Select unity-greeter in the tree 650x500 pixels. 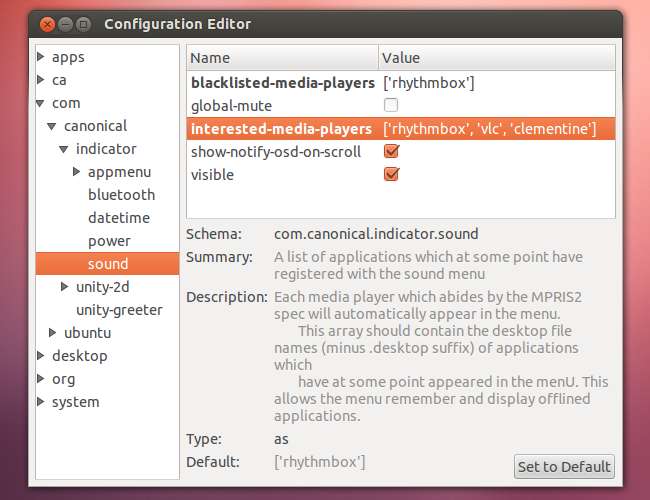(119, 310)
